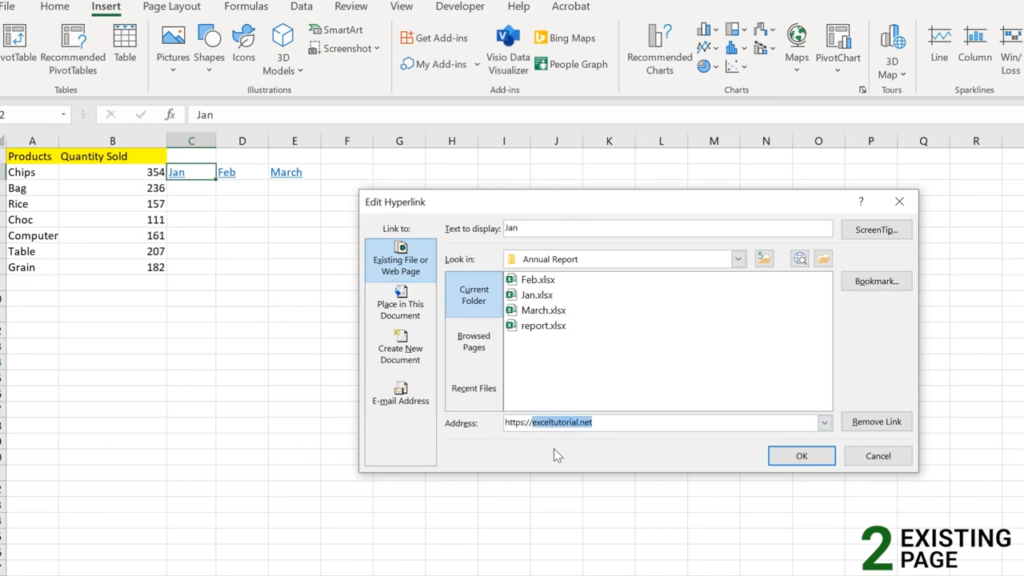Click the Remove Link button
The height and width of the screenshot is (576, 1024).
tap(876, 421)
